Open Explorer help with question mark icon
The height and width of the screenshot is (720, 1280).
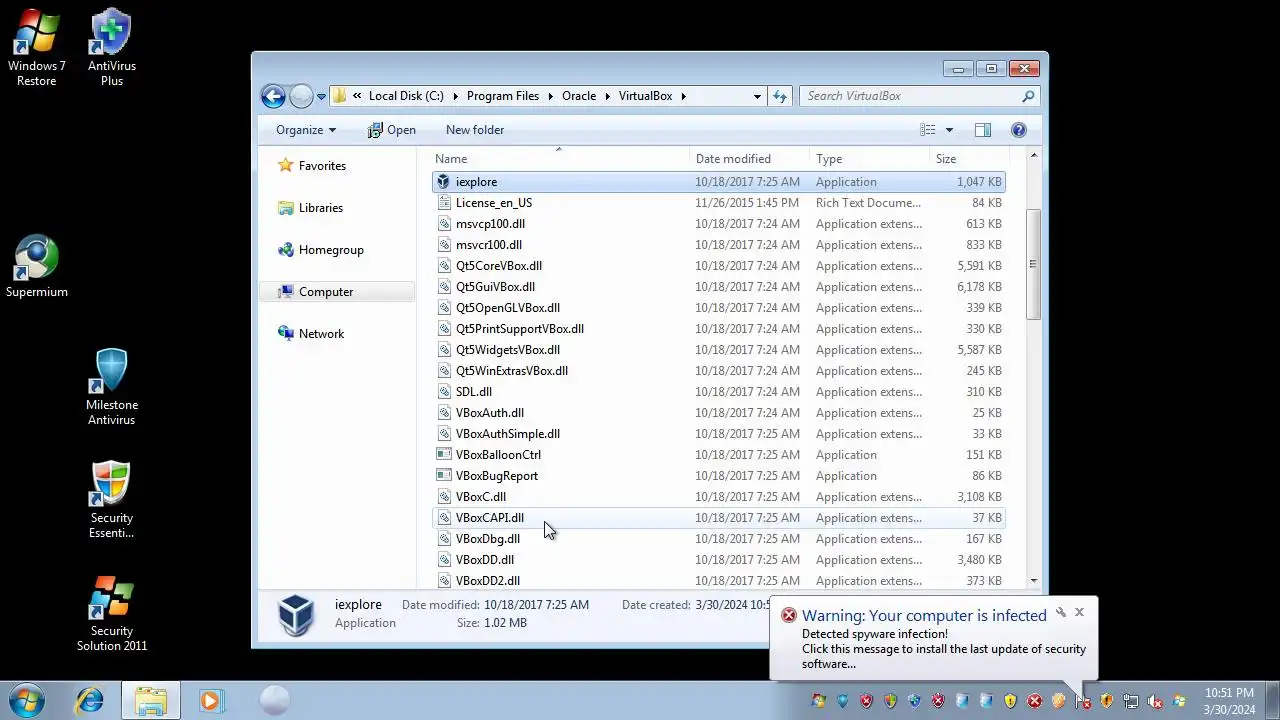coord(1018,130)
